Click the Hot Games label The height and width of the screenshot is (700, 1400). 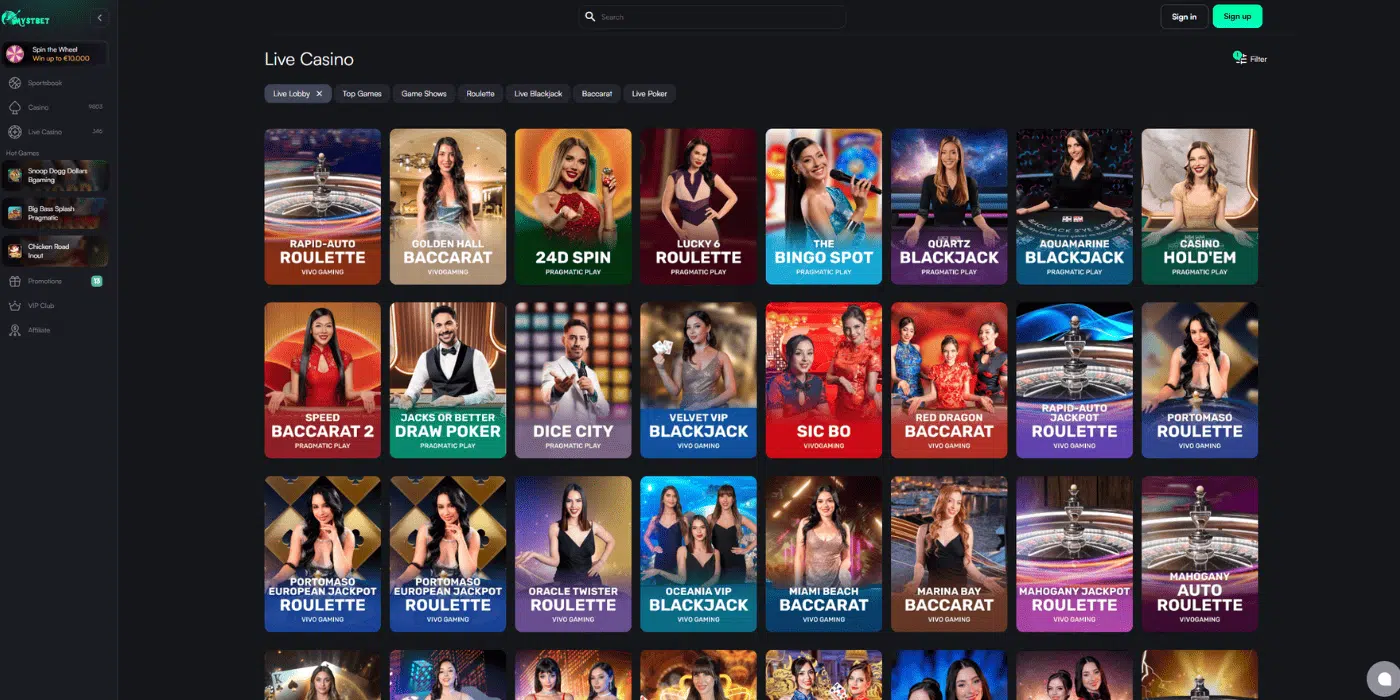click(22, 153)
